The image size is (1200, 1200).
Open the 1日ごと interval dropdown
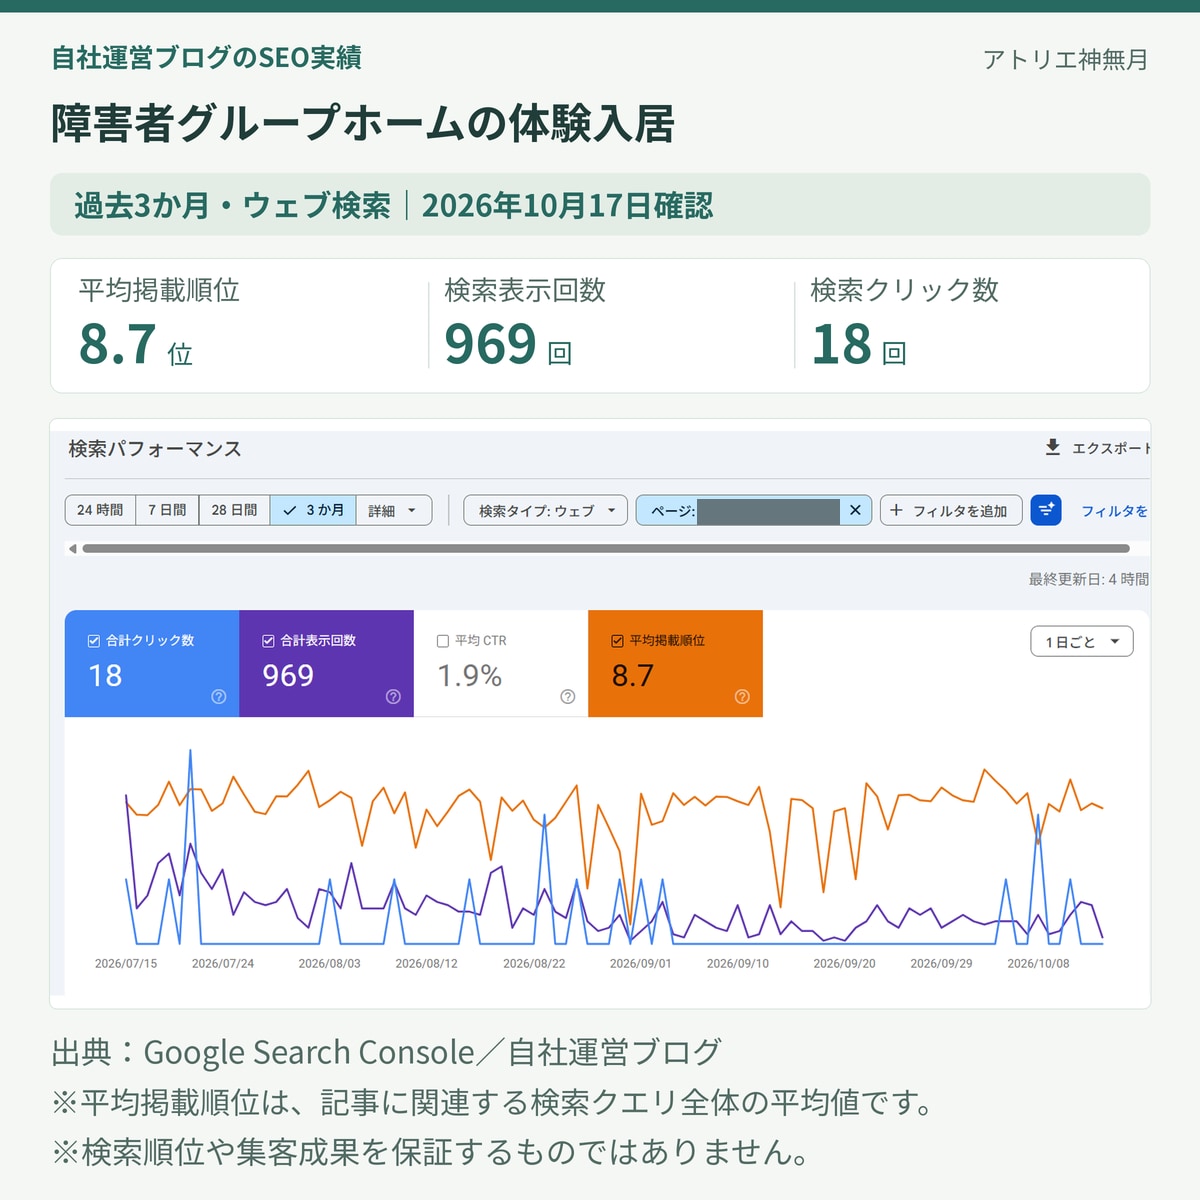pyautogui.click(x=1082, y=642)
